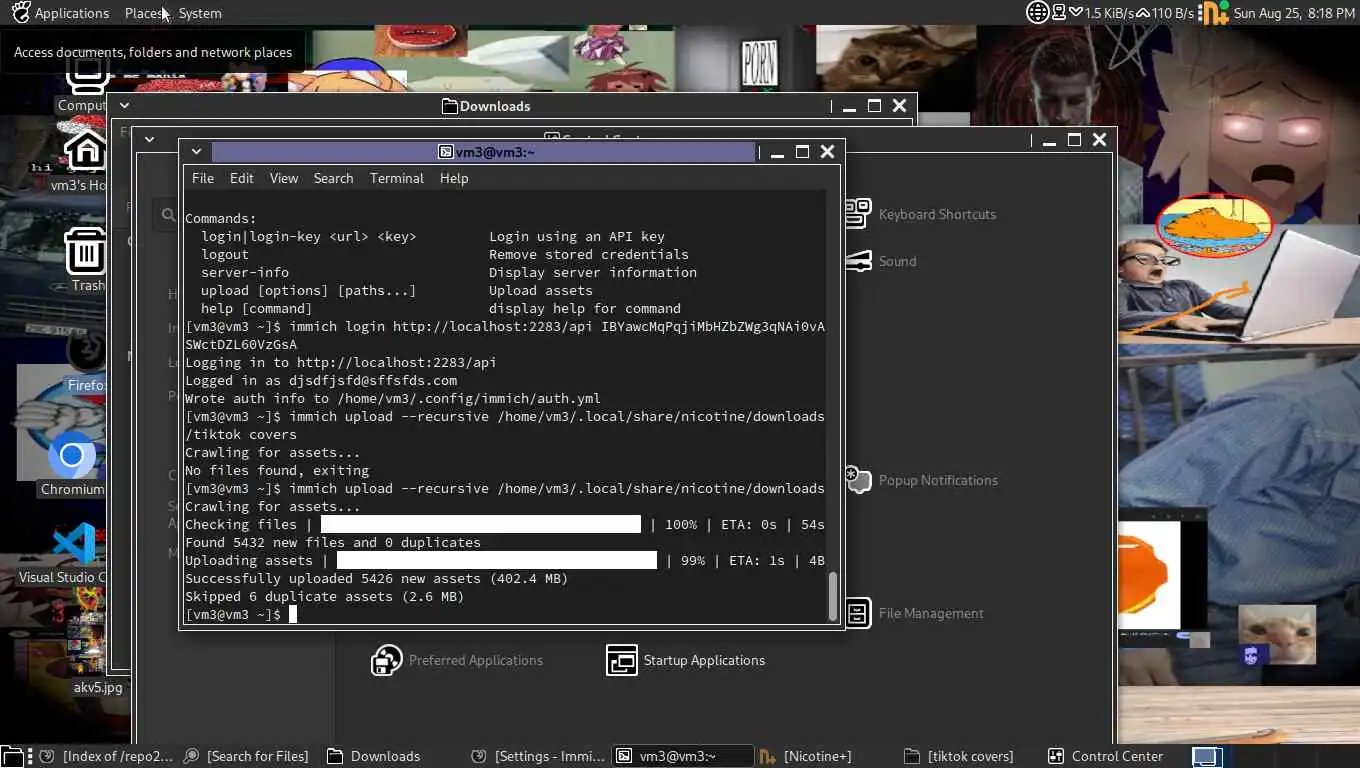Open Keyboard Shortcuts in Control Center
Viewport: 1360px width, 768px height.
point(921,214)
